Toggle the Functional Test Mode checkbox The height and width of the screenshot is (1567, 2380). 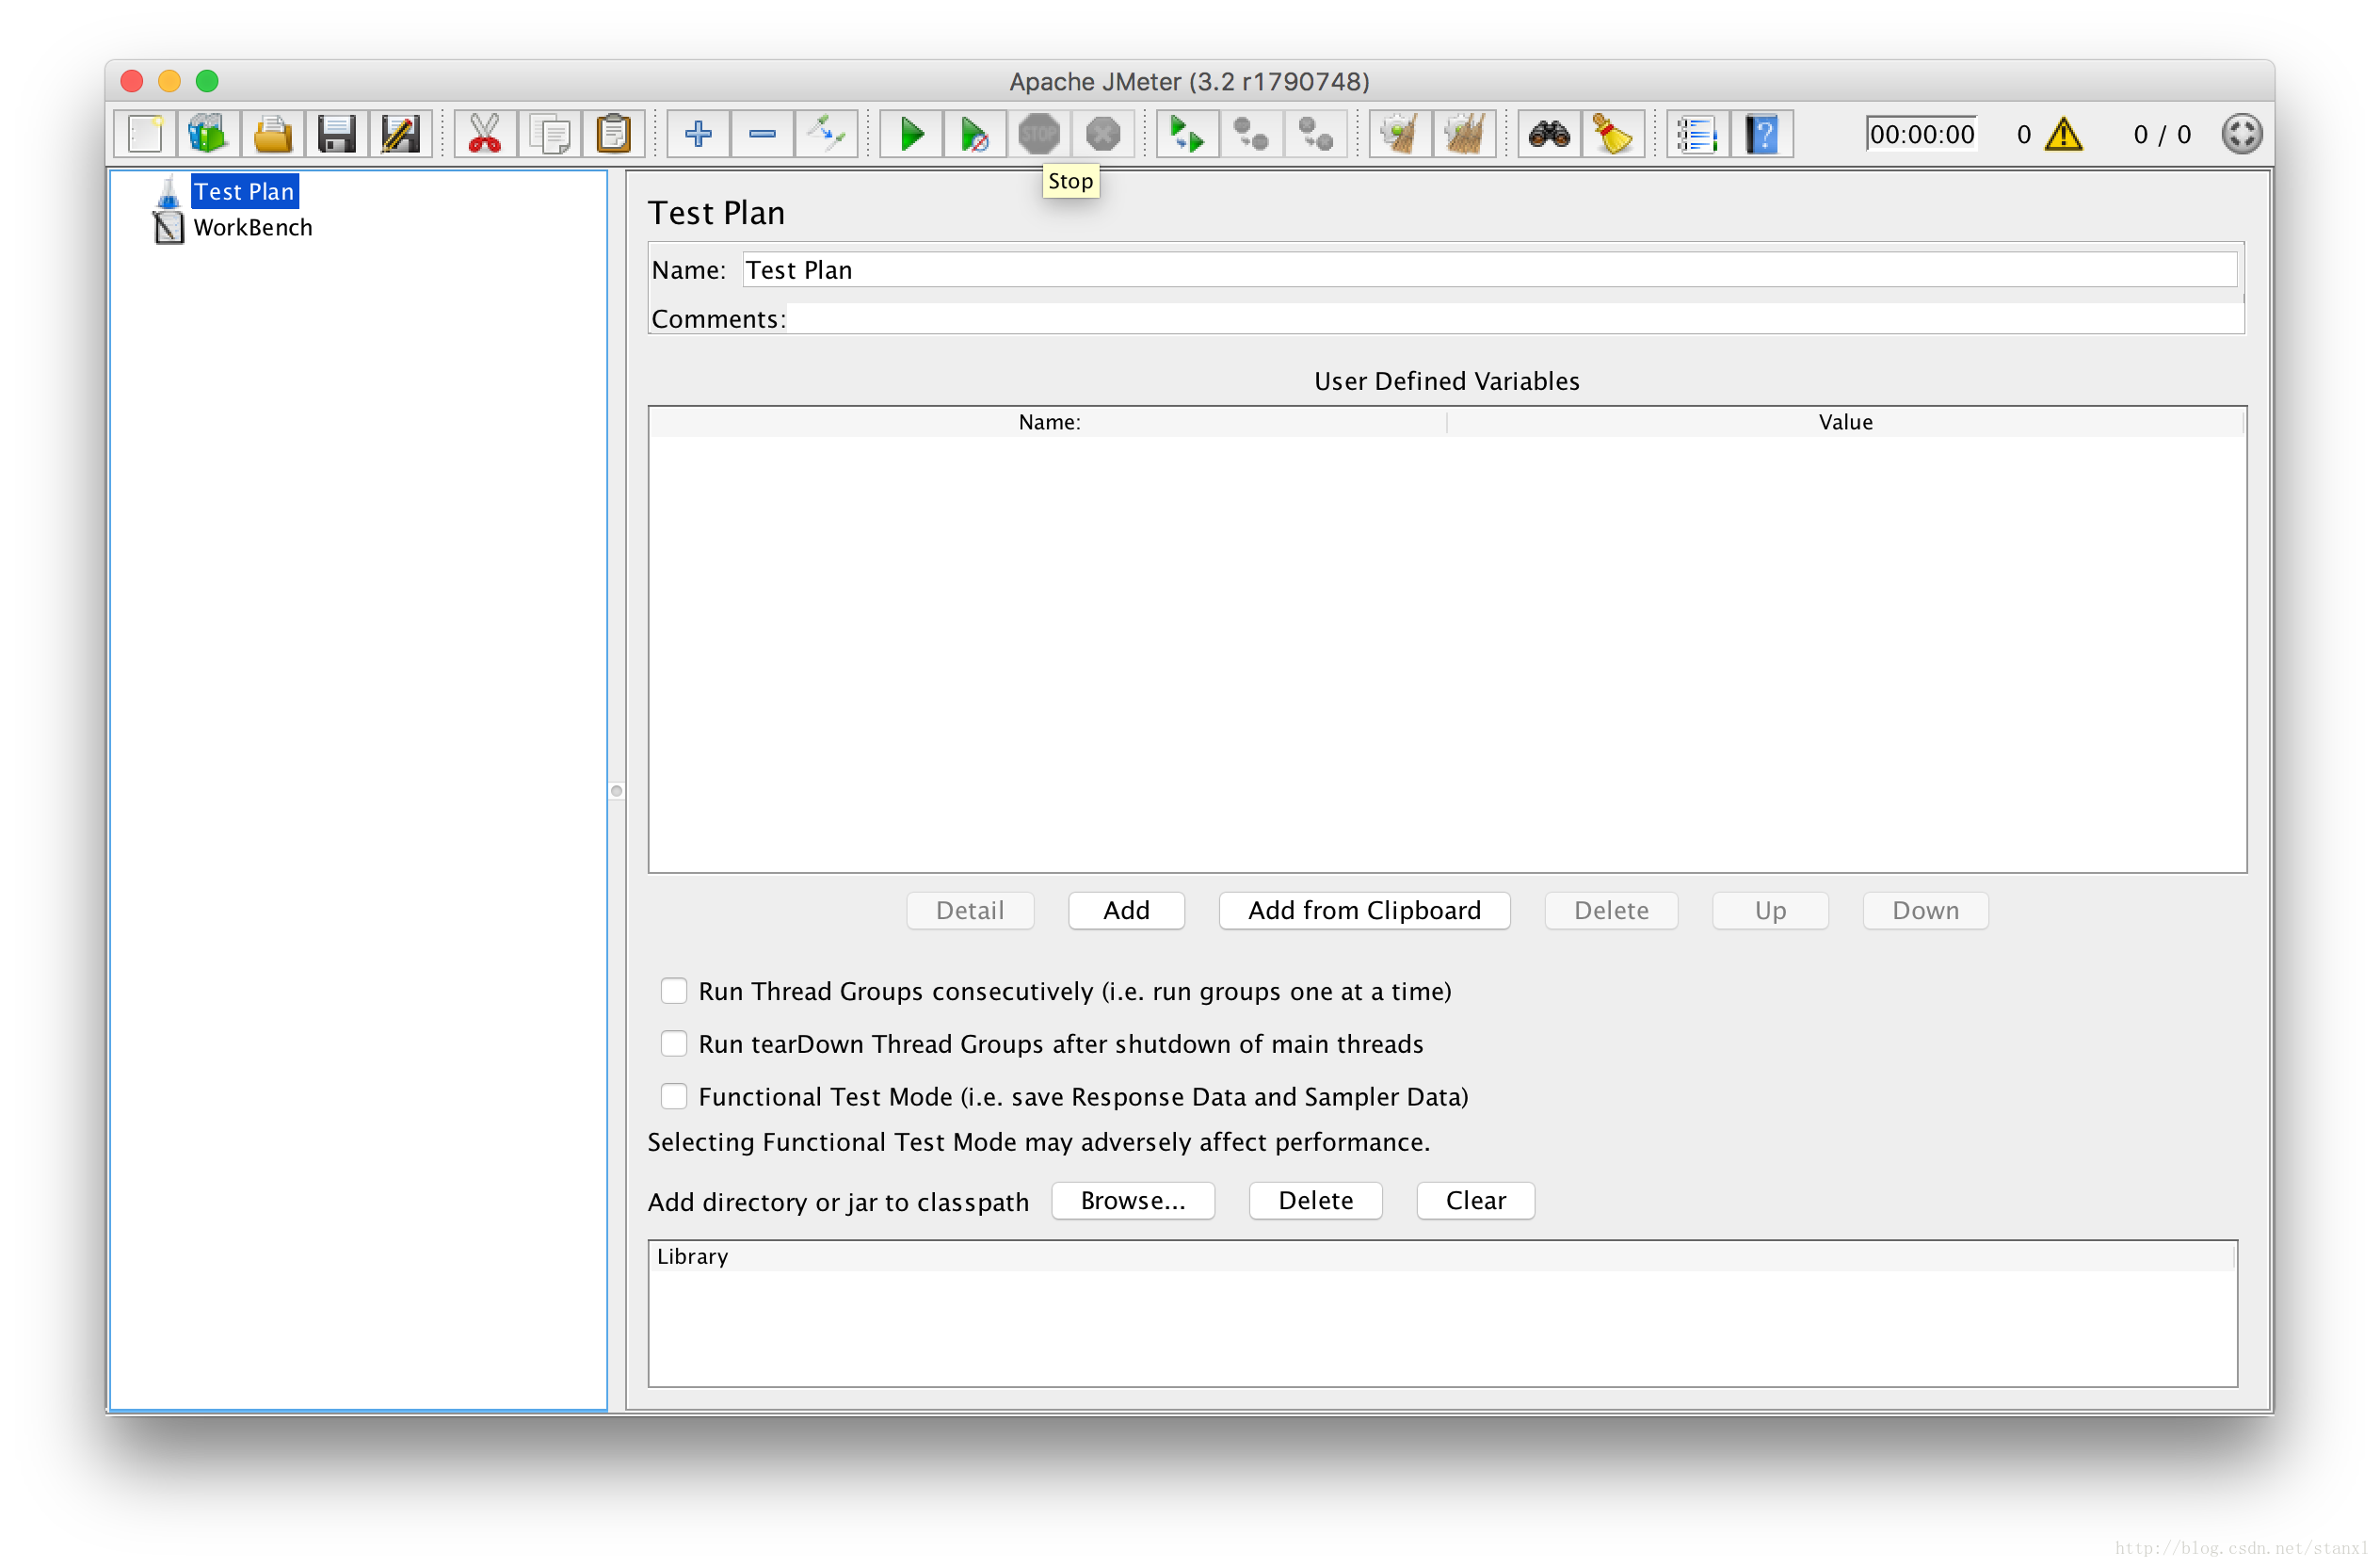point(674,1097)
